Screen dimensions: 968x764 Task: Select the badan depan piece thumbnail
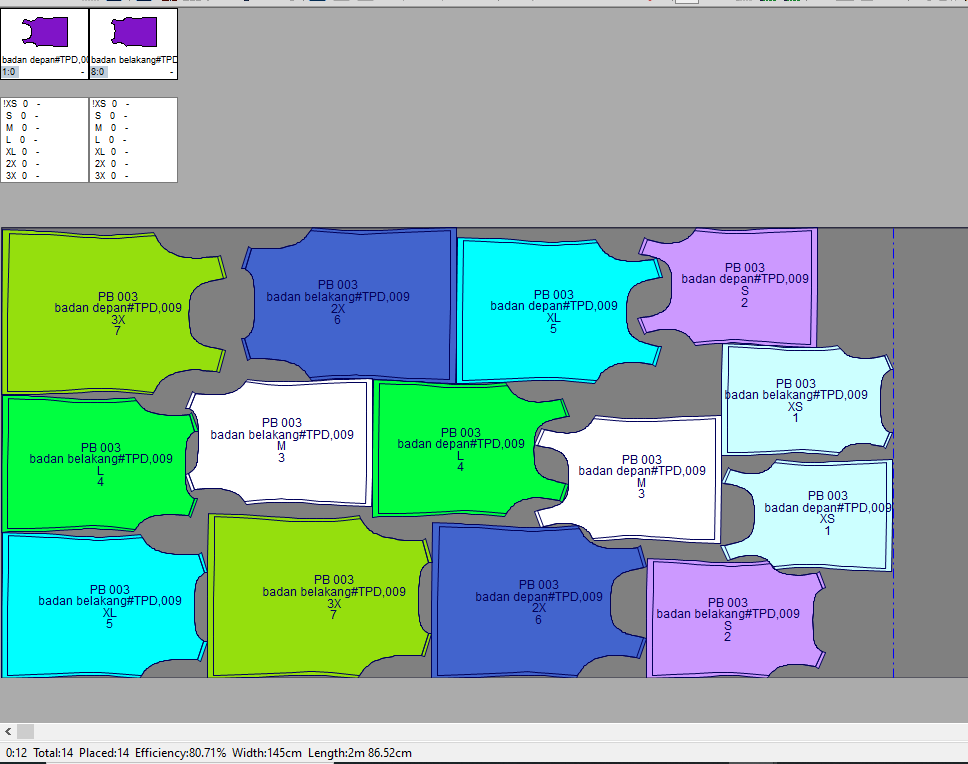pos(44,33)
